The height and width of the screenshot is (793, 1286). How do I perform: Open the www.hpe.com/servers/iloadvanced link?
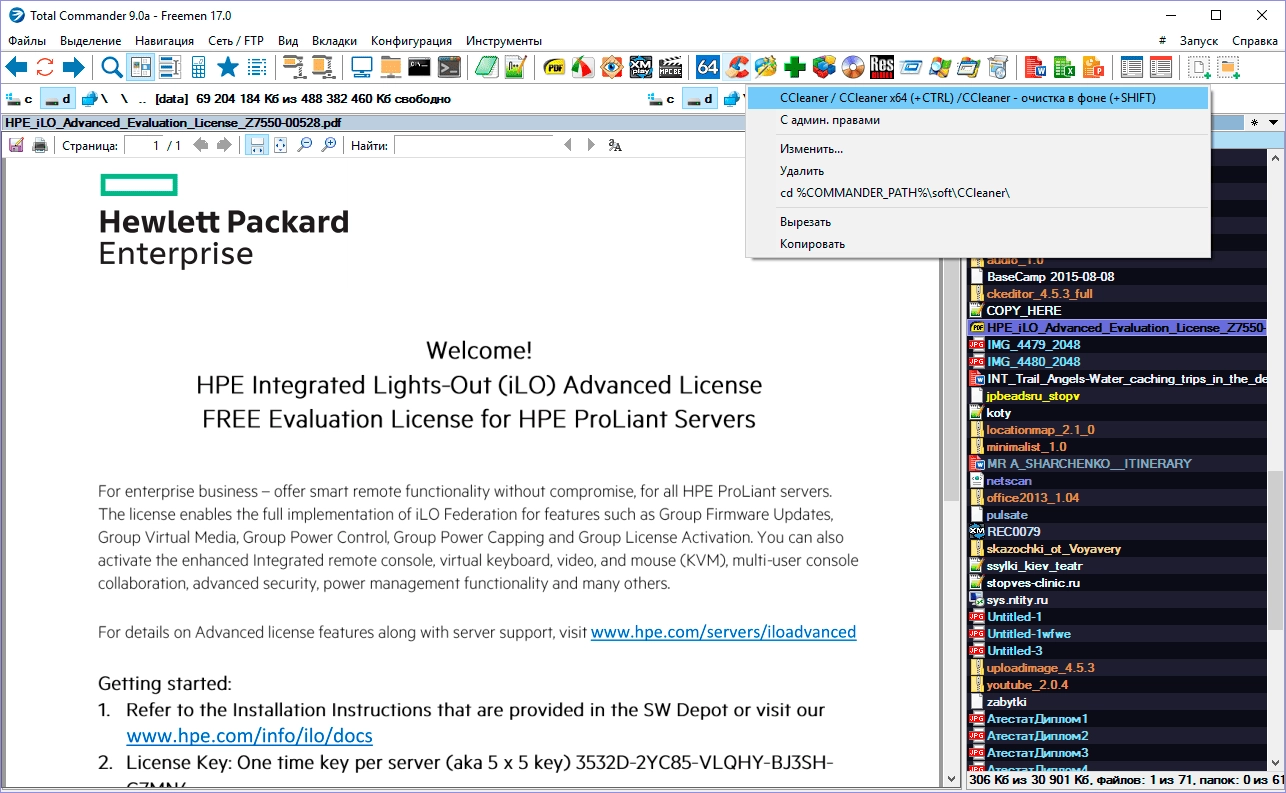tap(723, 632)
